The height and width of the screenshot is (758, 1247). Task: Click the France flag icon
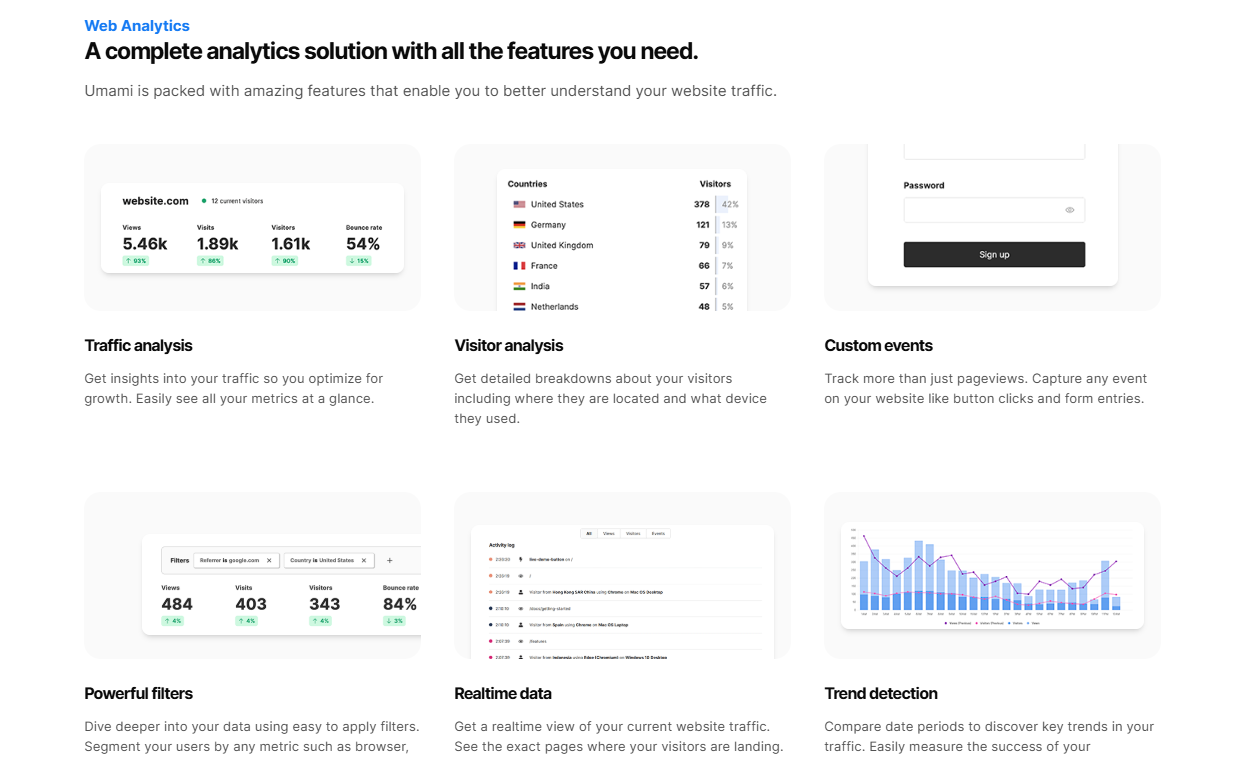click(519, 266)
